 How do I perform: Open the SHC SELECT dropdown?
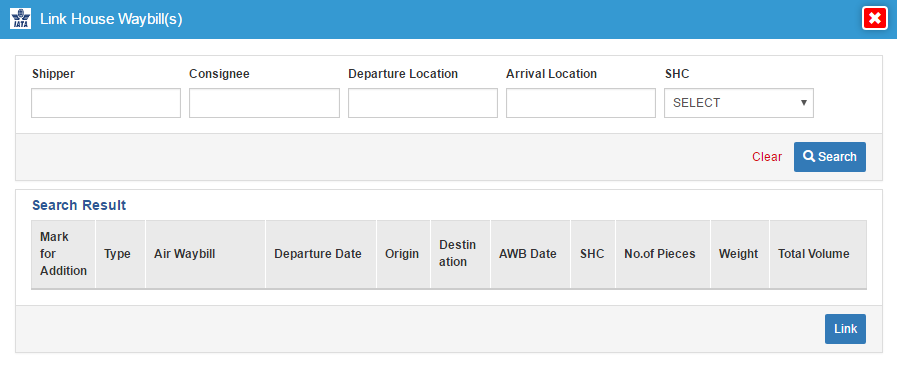click(x=739, y=103)
